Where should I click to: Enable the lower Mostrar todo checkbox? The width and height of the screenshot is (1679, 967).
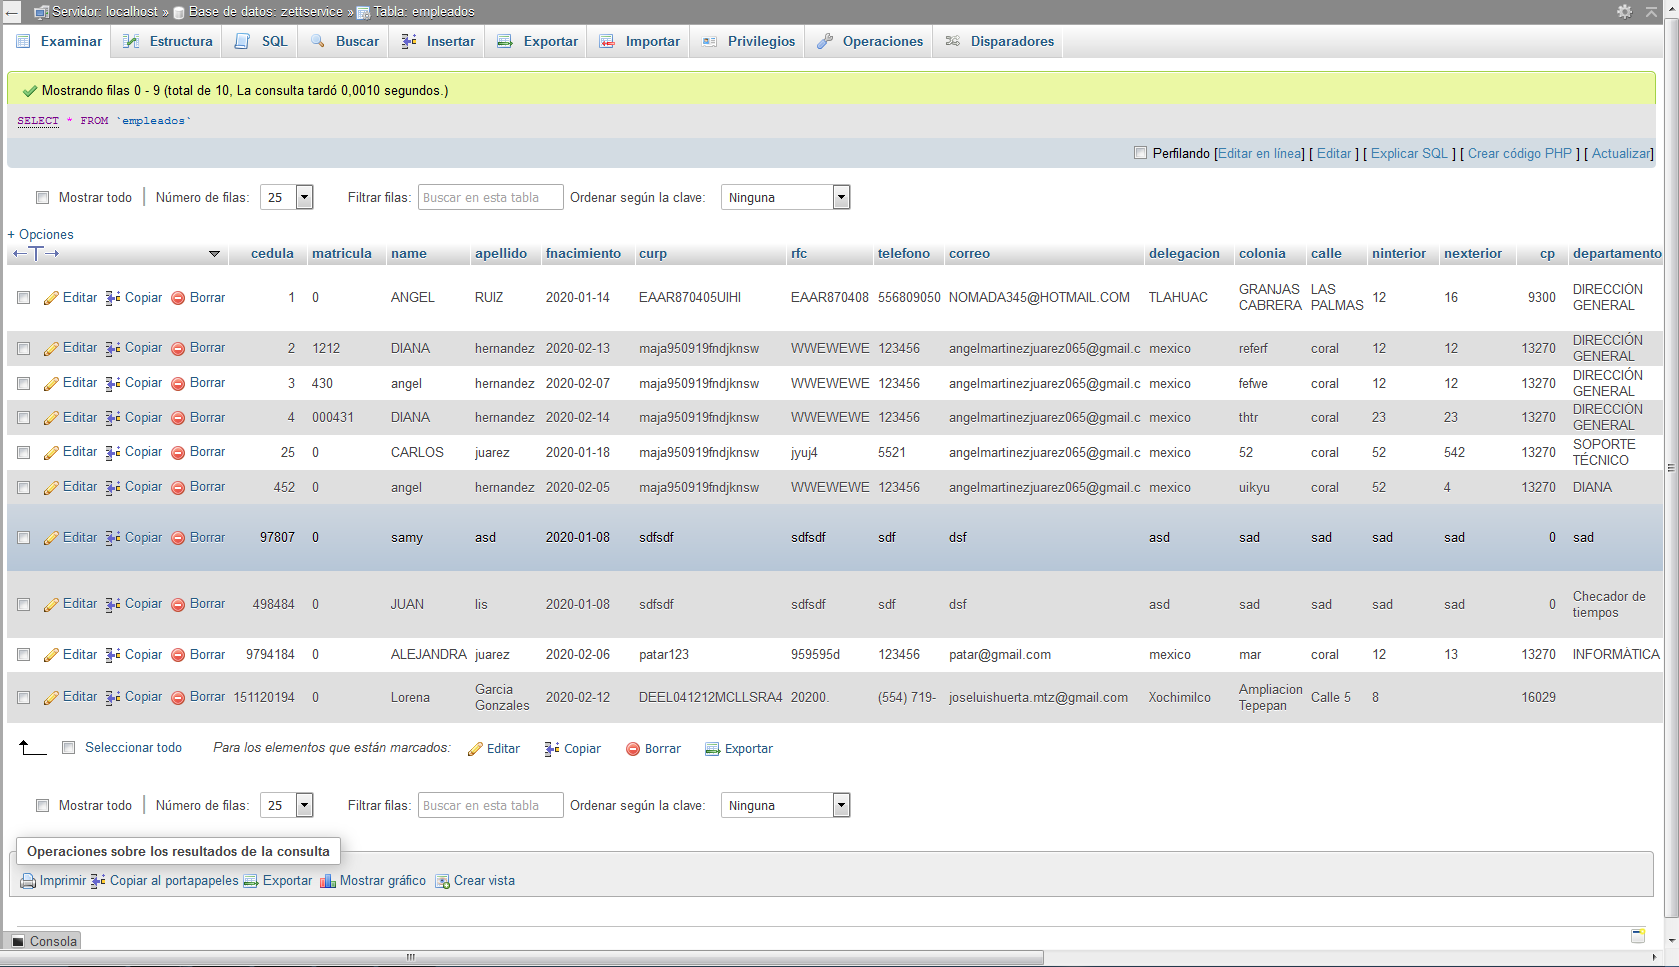pos(42,806)
